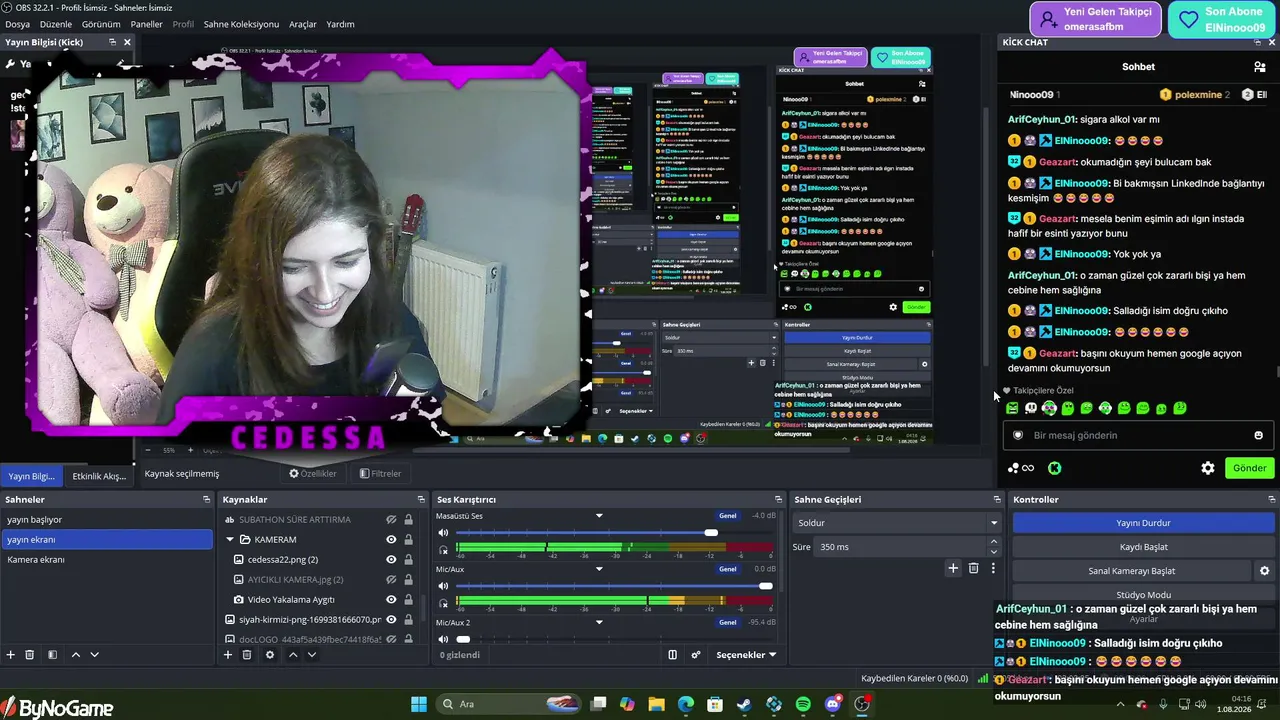Open Steam from the taskbar
Screen dimensions: 1280x720
click(x=744, y=704)
